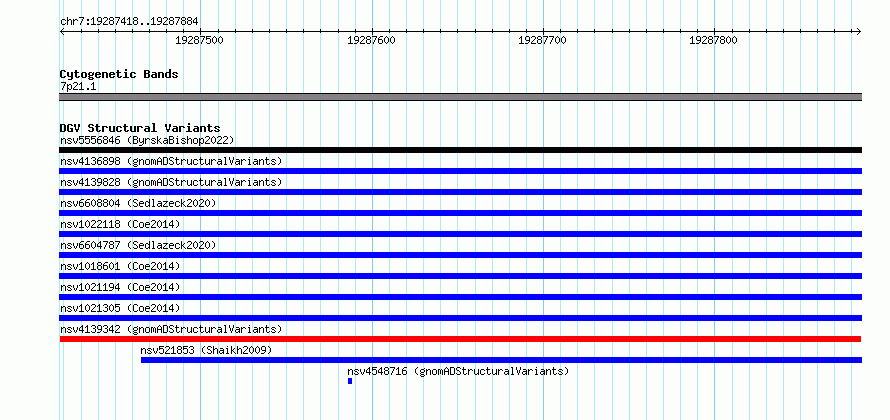Screen dimensions: 890x420
Task: Click the blue bar under nsv4136898
Action: (x=460, y=171)
